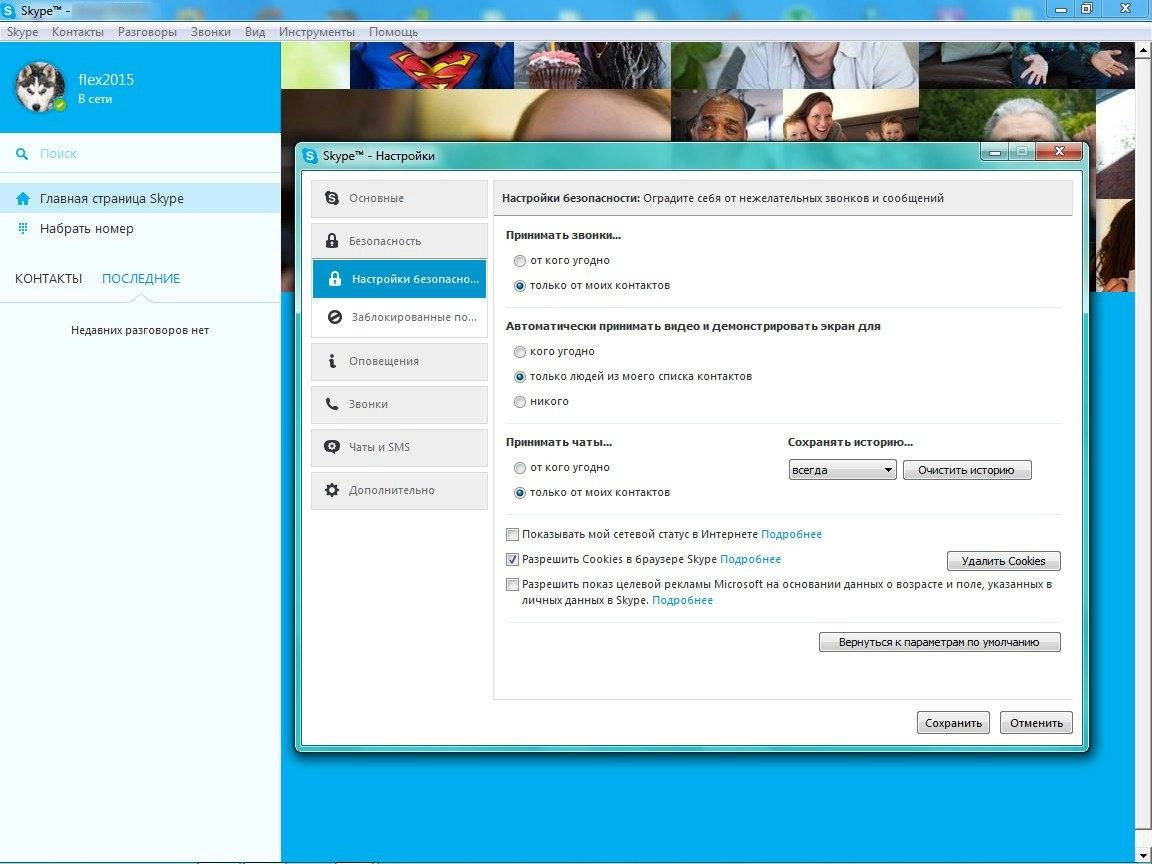Select никого for automatic video
The width and height of the screenshot is (1152, 864).
(x=520, y=402)
